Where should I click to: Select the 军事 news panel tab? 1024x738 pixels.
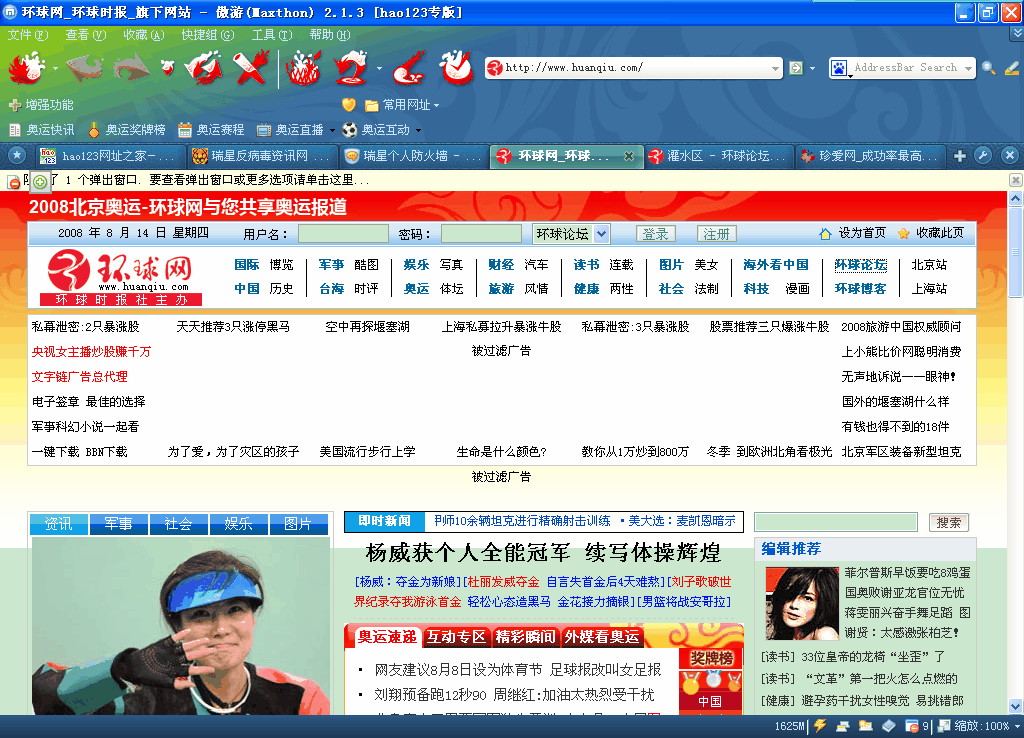click(118, 524)
